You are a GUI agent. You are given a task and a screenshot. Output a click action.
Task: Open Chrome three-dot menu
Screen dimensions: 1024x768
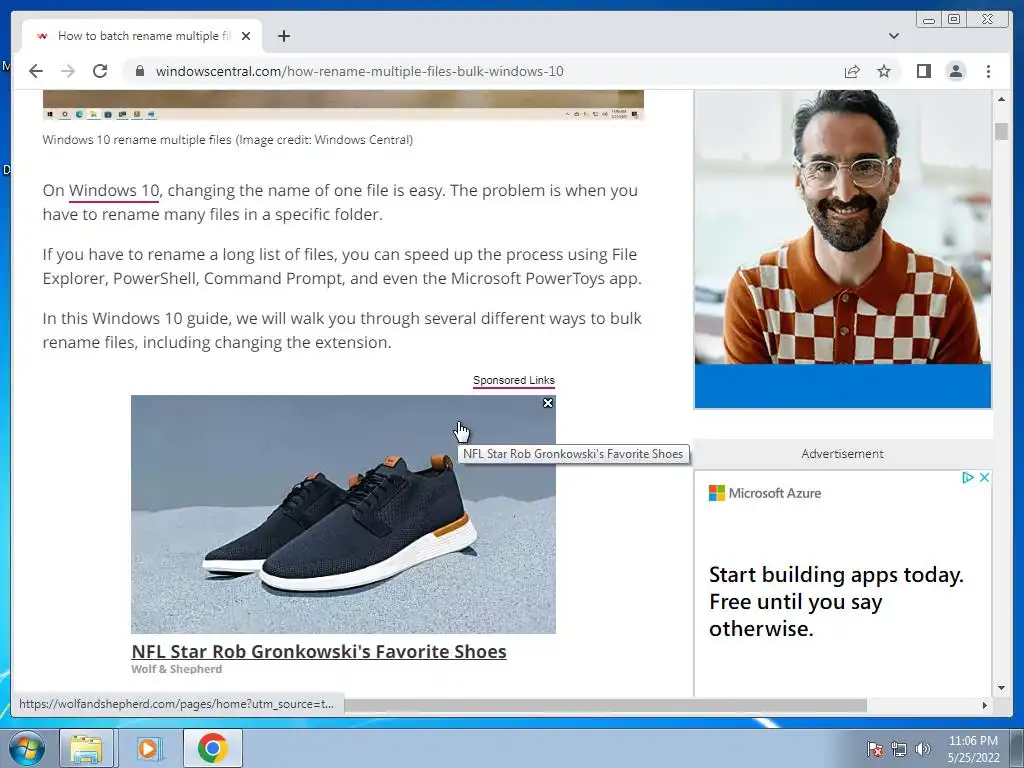pyautogui.click(x=988, y=71)
